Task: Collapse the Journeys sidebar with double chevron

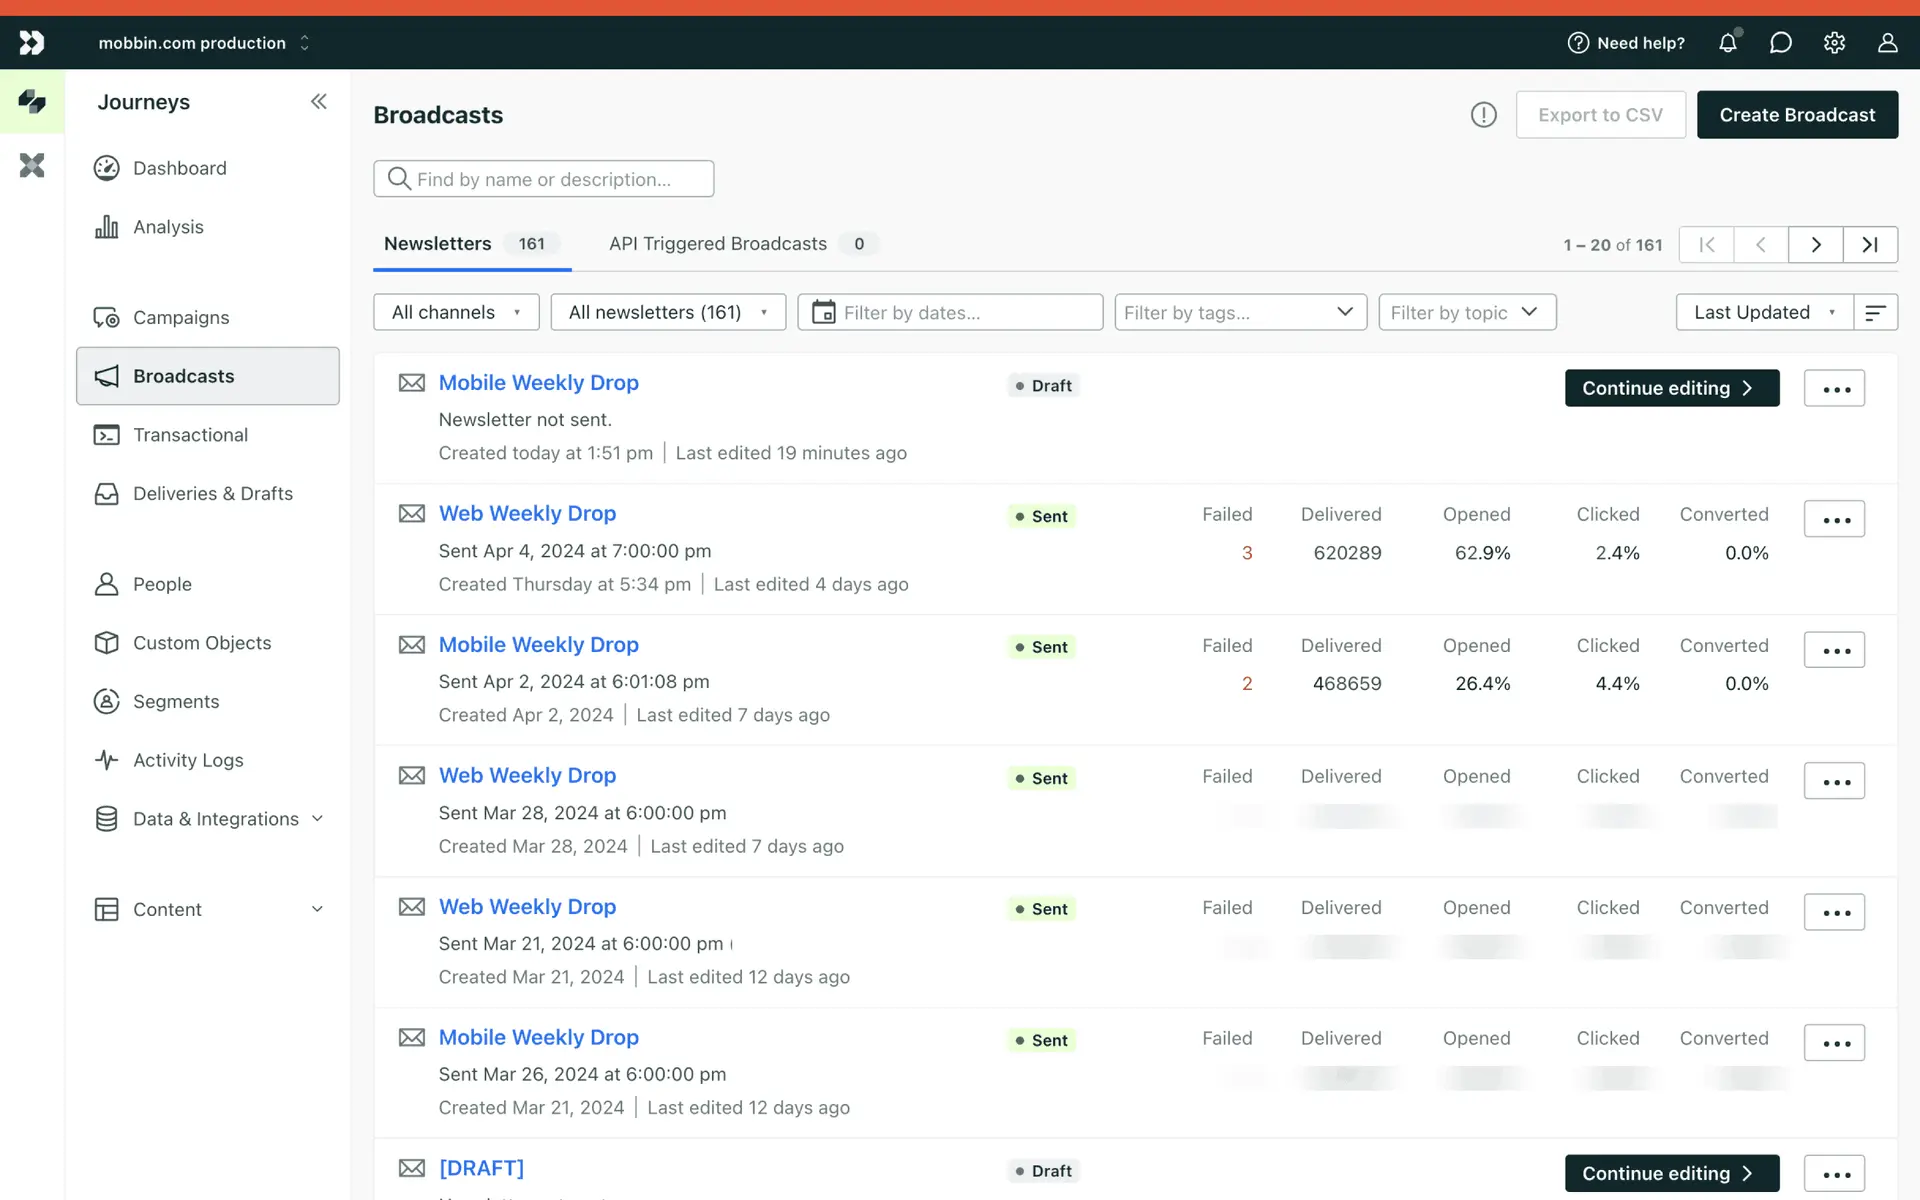Action: (x=318, y=101)
